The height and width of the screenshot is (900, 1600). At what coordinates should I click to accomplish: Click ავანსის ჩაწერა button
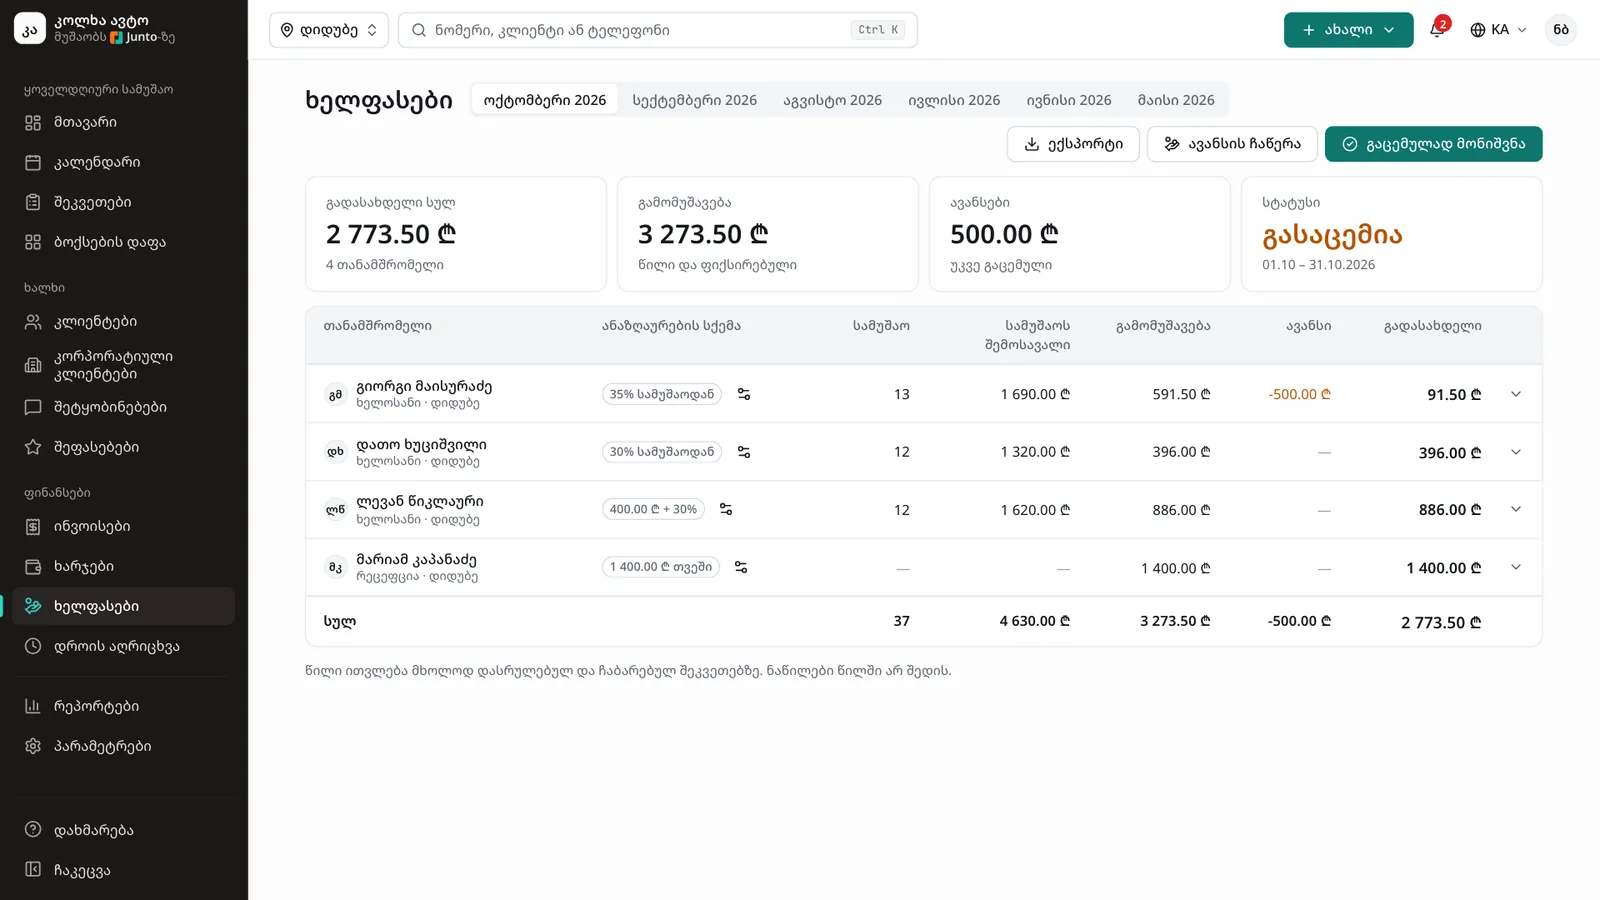(x=1232, y=144)
